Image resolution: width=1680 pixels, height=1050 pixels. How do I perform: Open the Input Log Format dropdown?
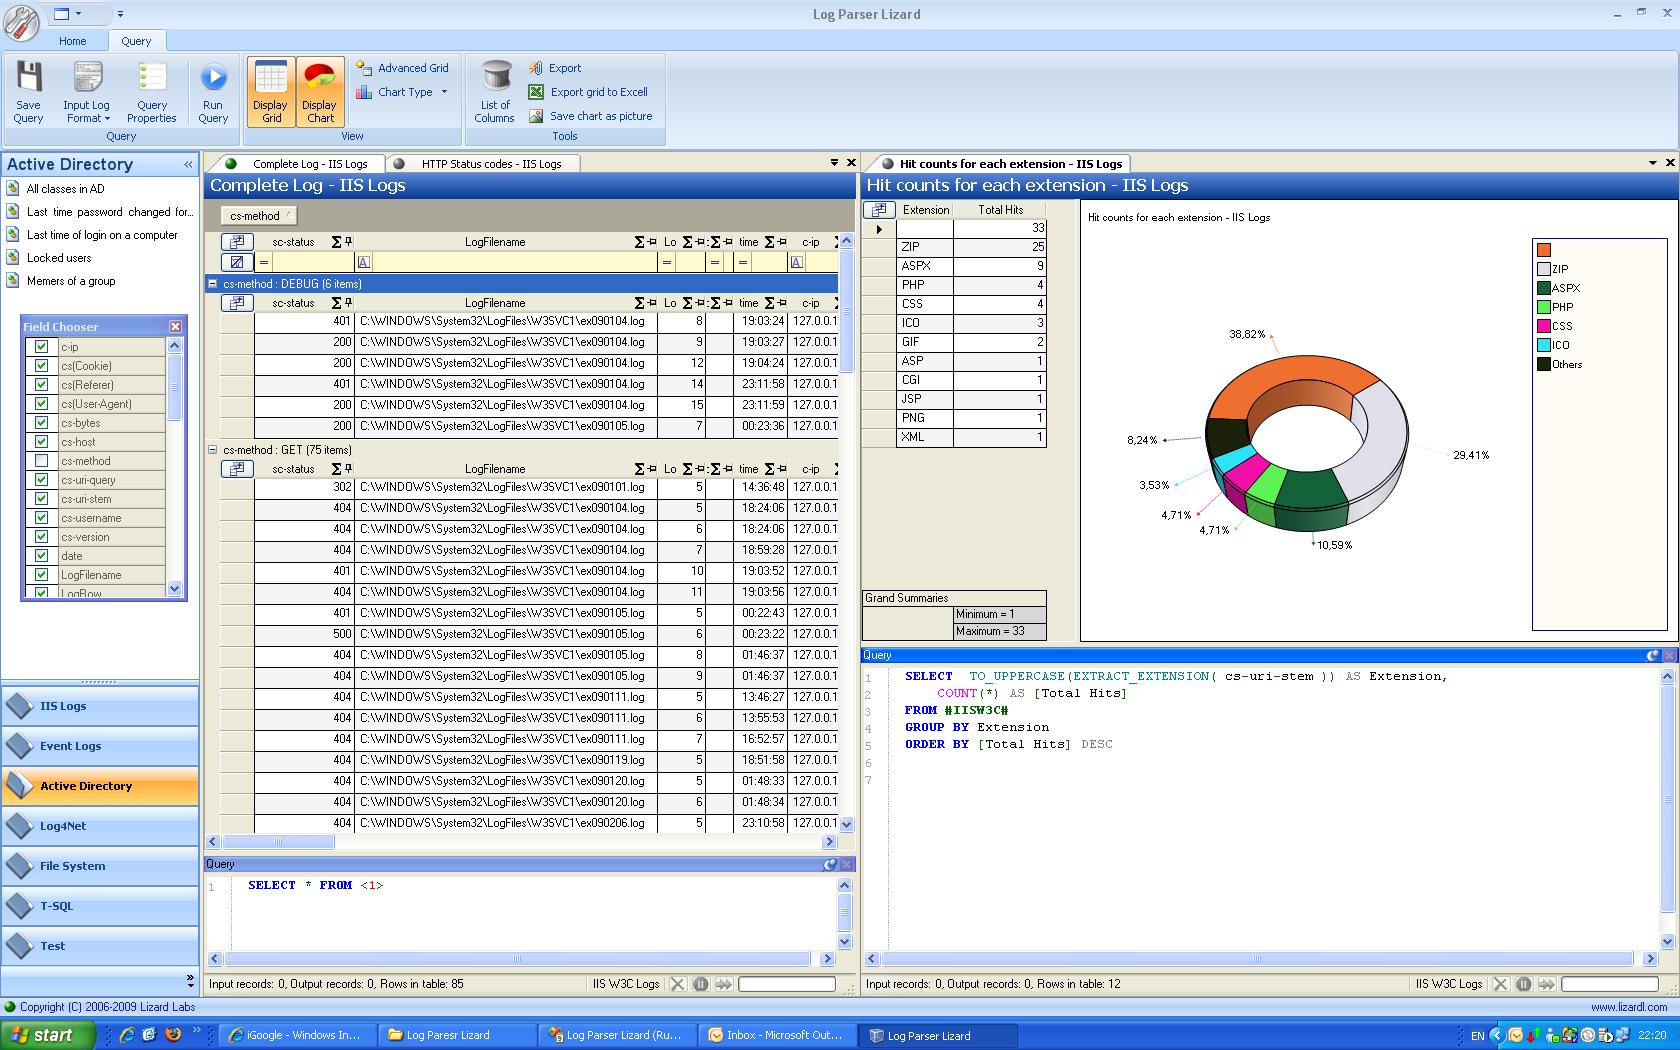[87, 112]
